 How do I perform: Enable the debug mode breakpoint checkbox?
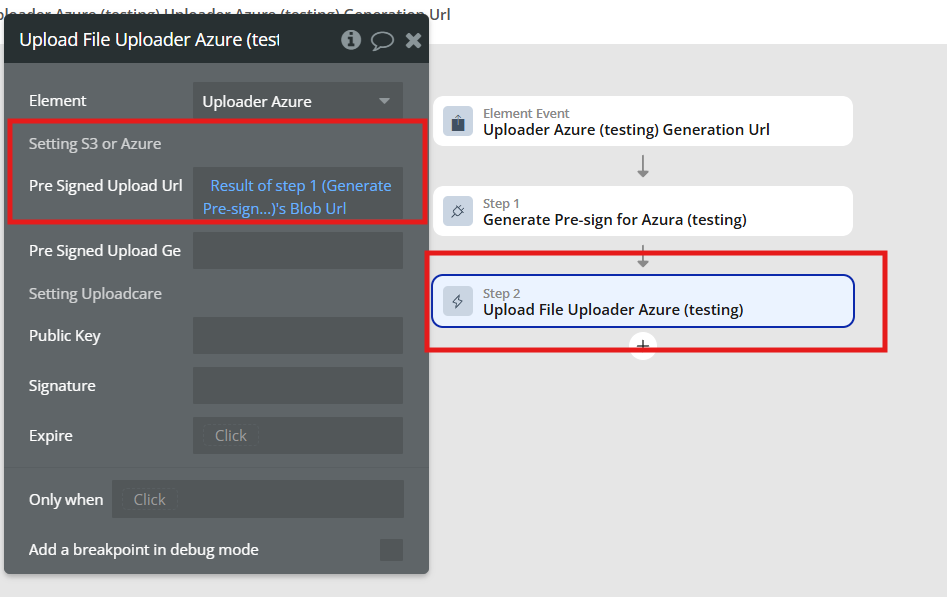[x=391, y=550]
